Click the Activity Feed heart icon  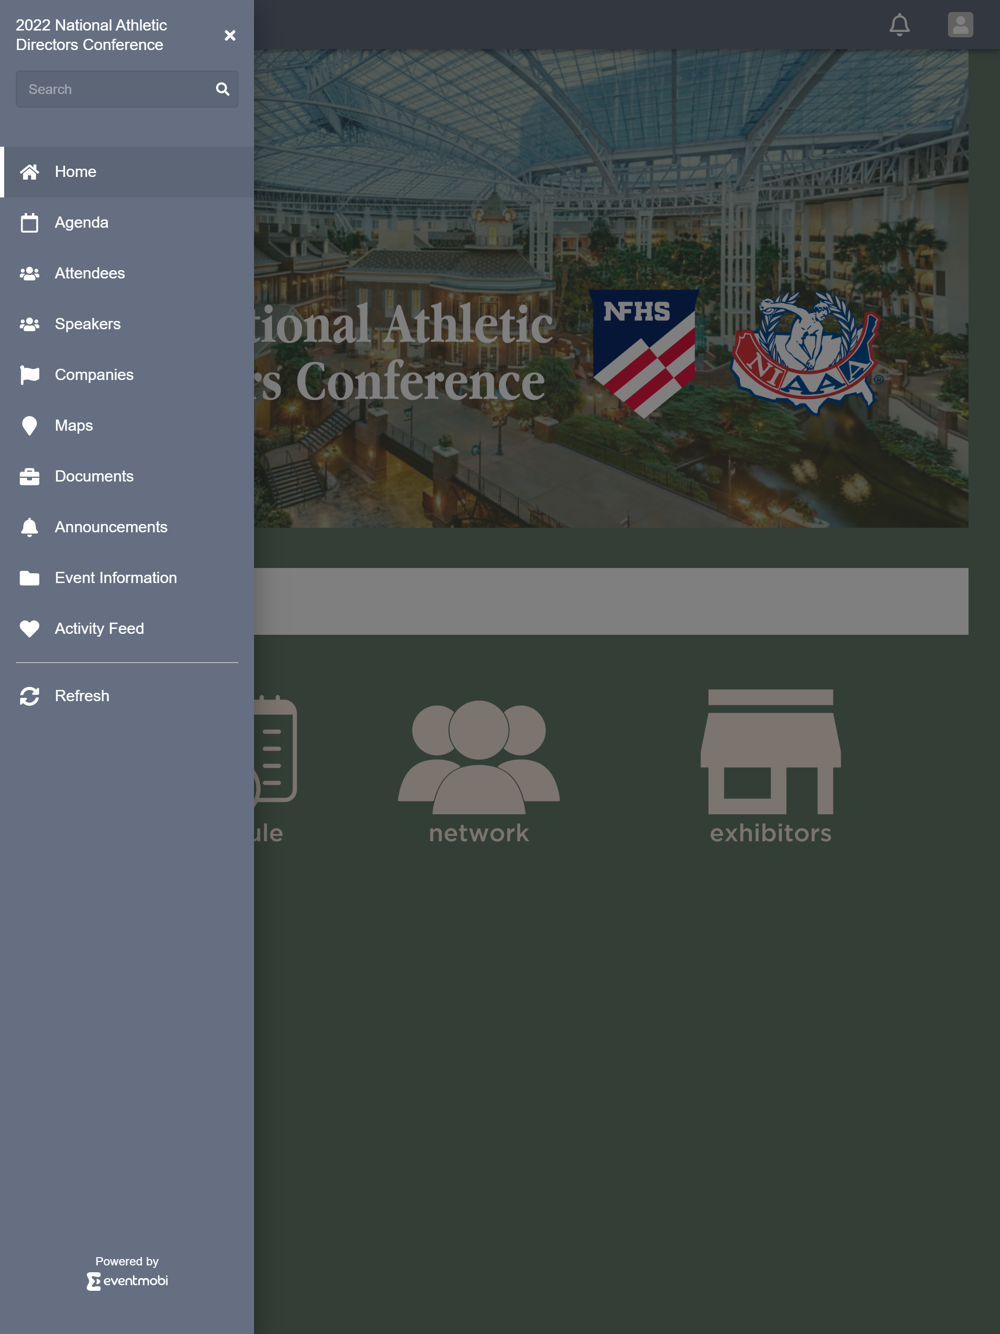tap(30, 629)
